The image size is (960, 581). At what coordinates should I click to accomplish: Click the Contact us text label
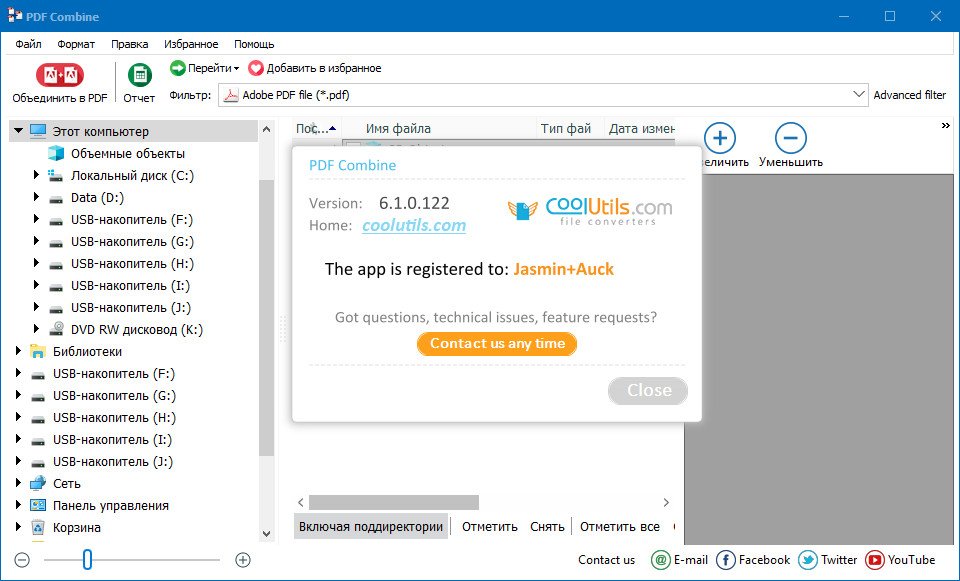[x=607, y=560]
